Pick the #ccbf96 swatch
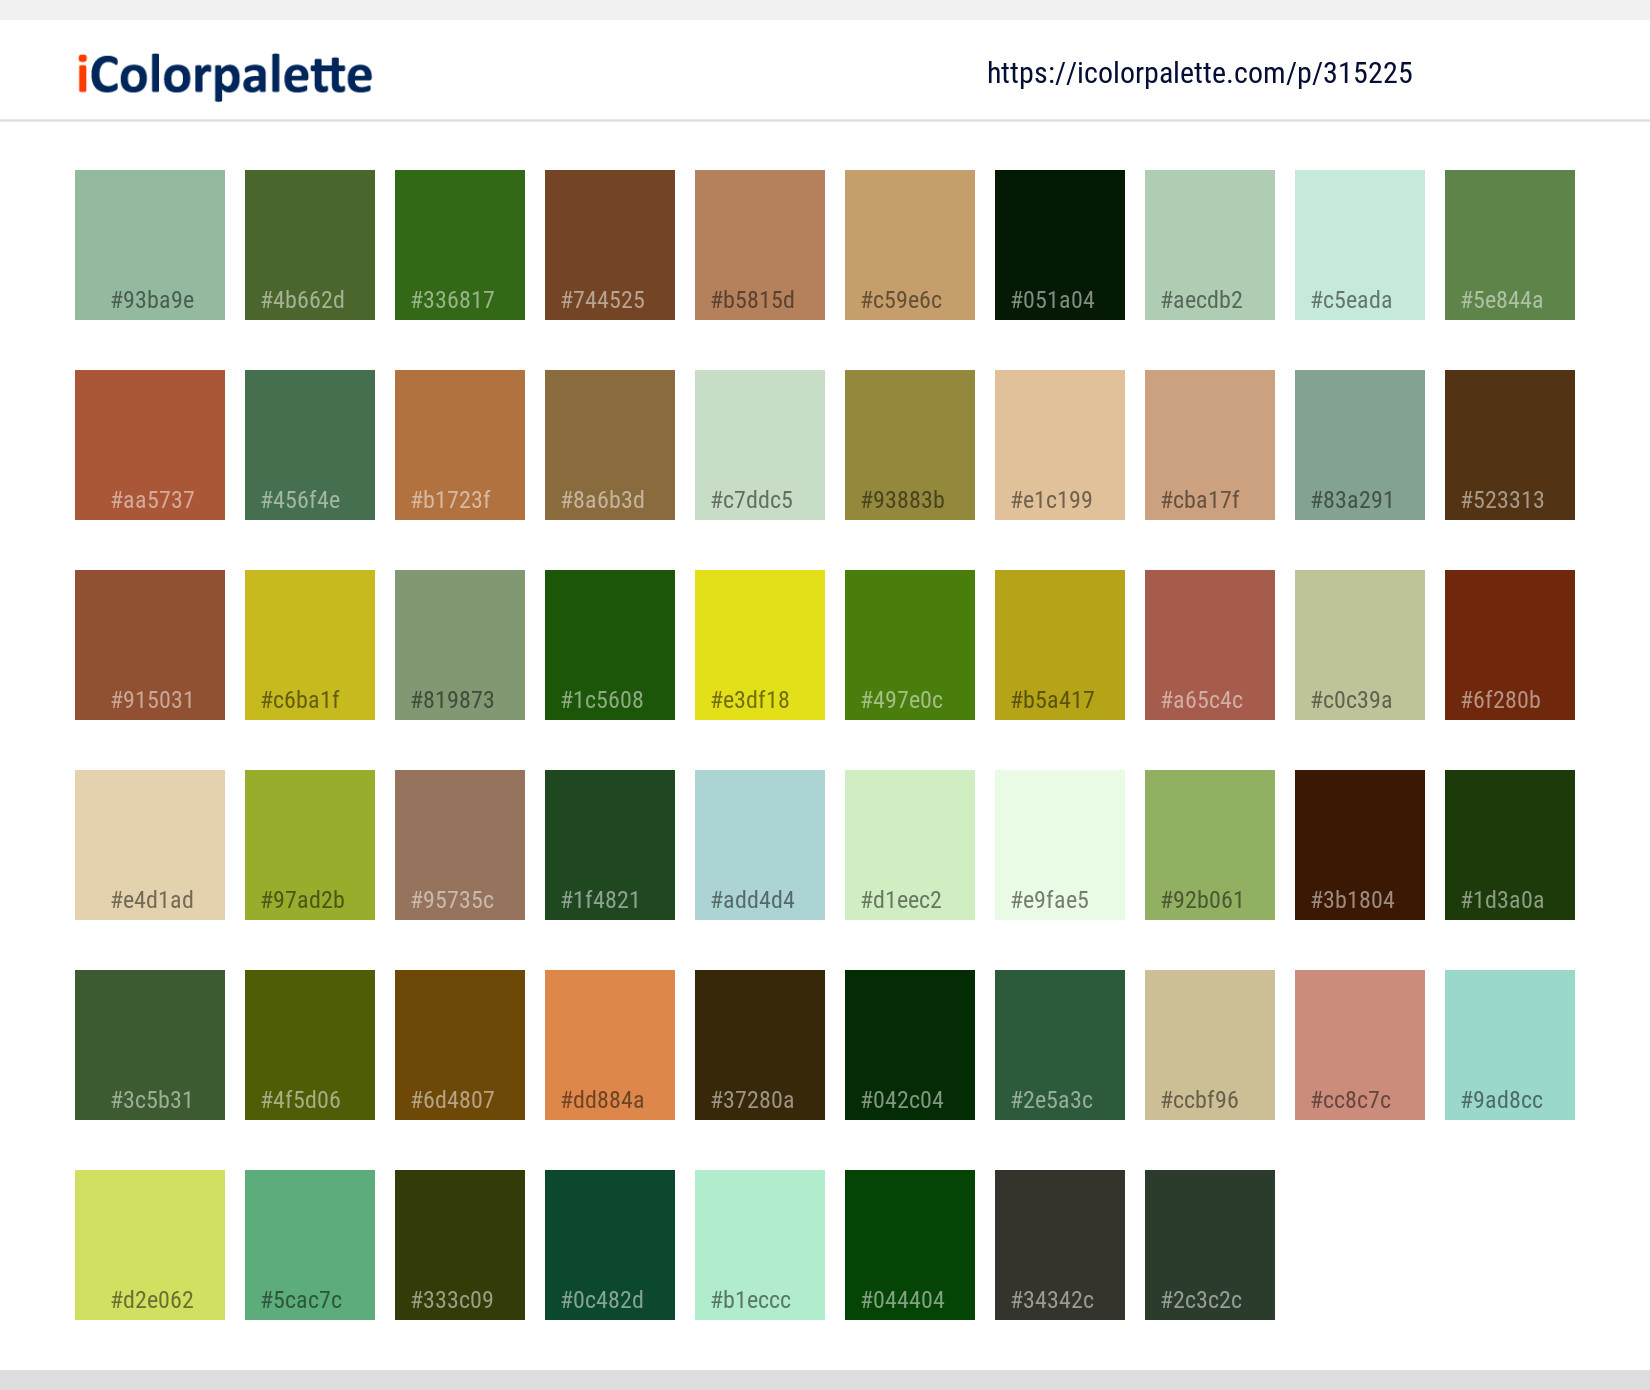Viewport: 1650px width, 1390px height. (1210, 1045)
